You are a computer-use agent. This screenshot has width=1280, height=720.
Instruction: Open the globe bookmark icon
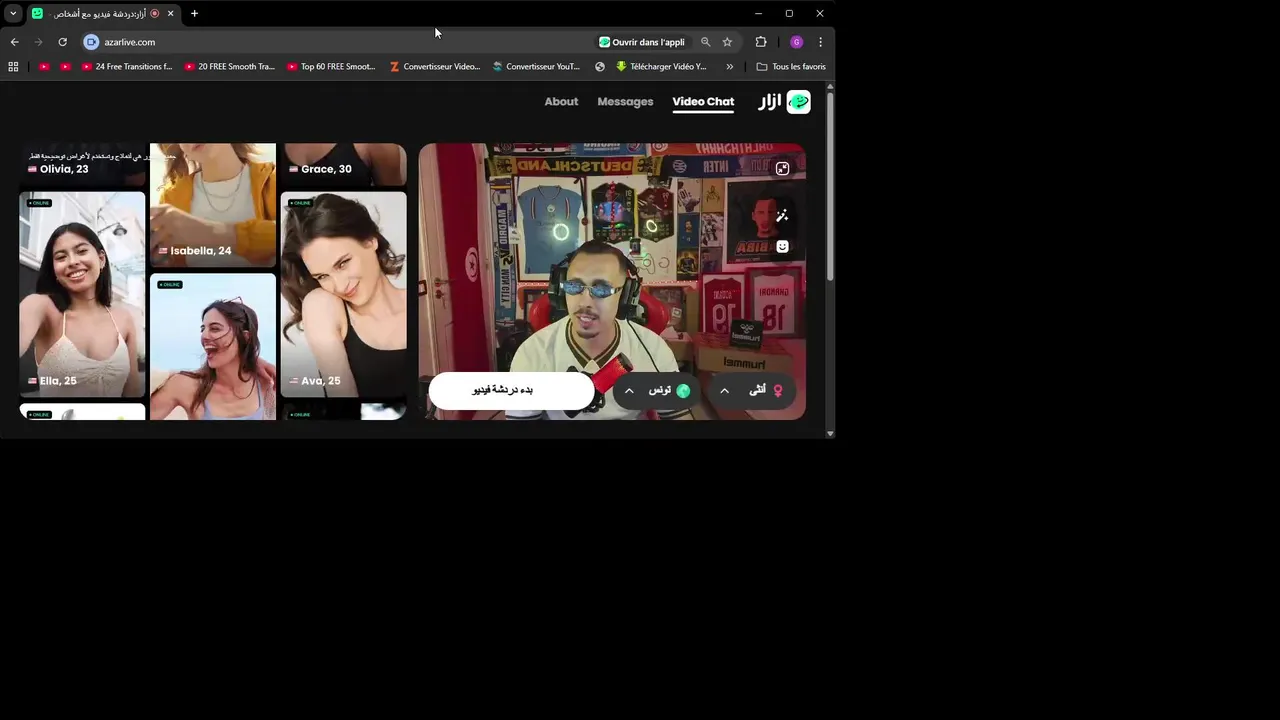(x=600, y=67)
